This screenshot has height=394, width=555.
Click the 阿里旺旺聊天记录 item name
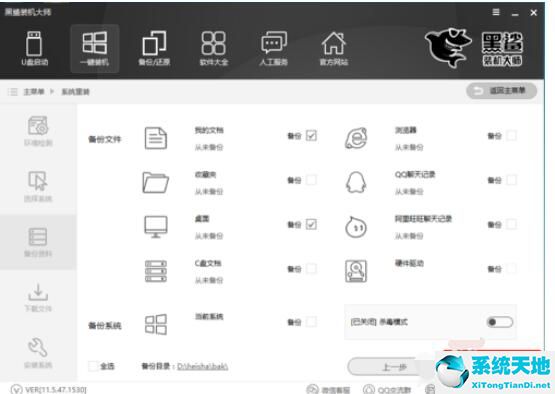click(x=423, y=219)
